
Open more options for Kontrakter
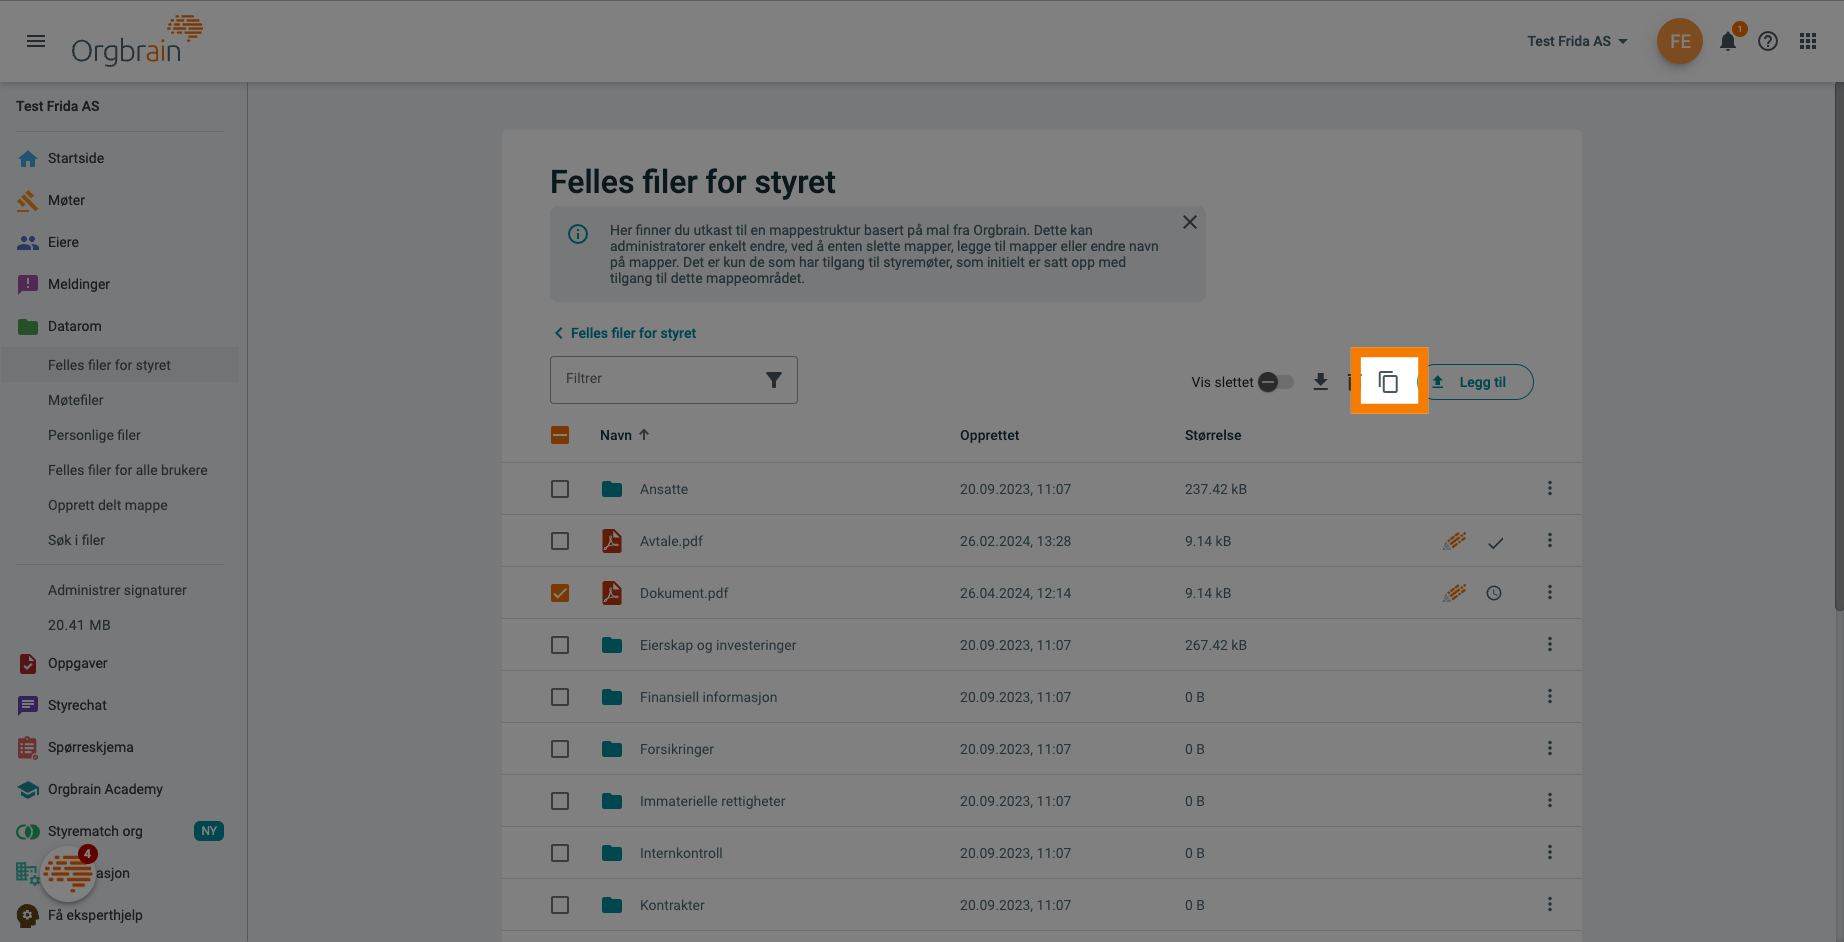click(x=1550, y=904)
